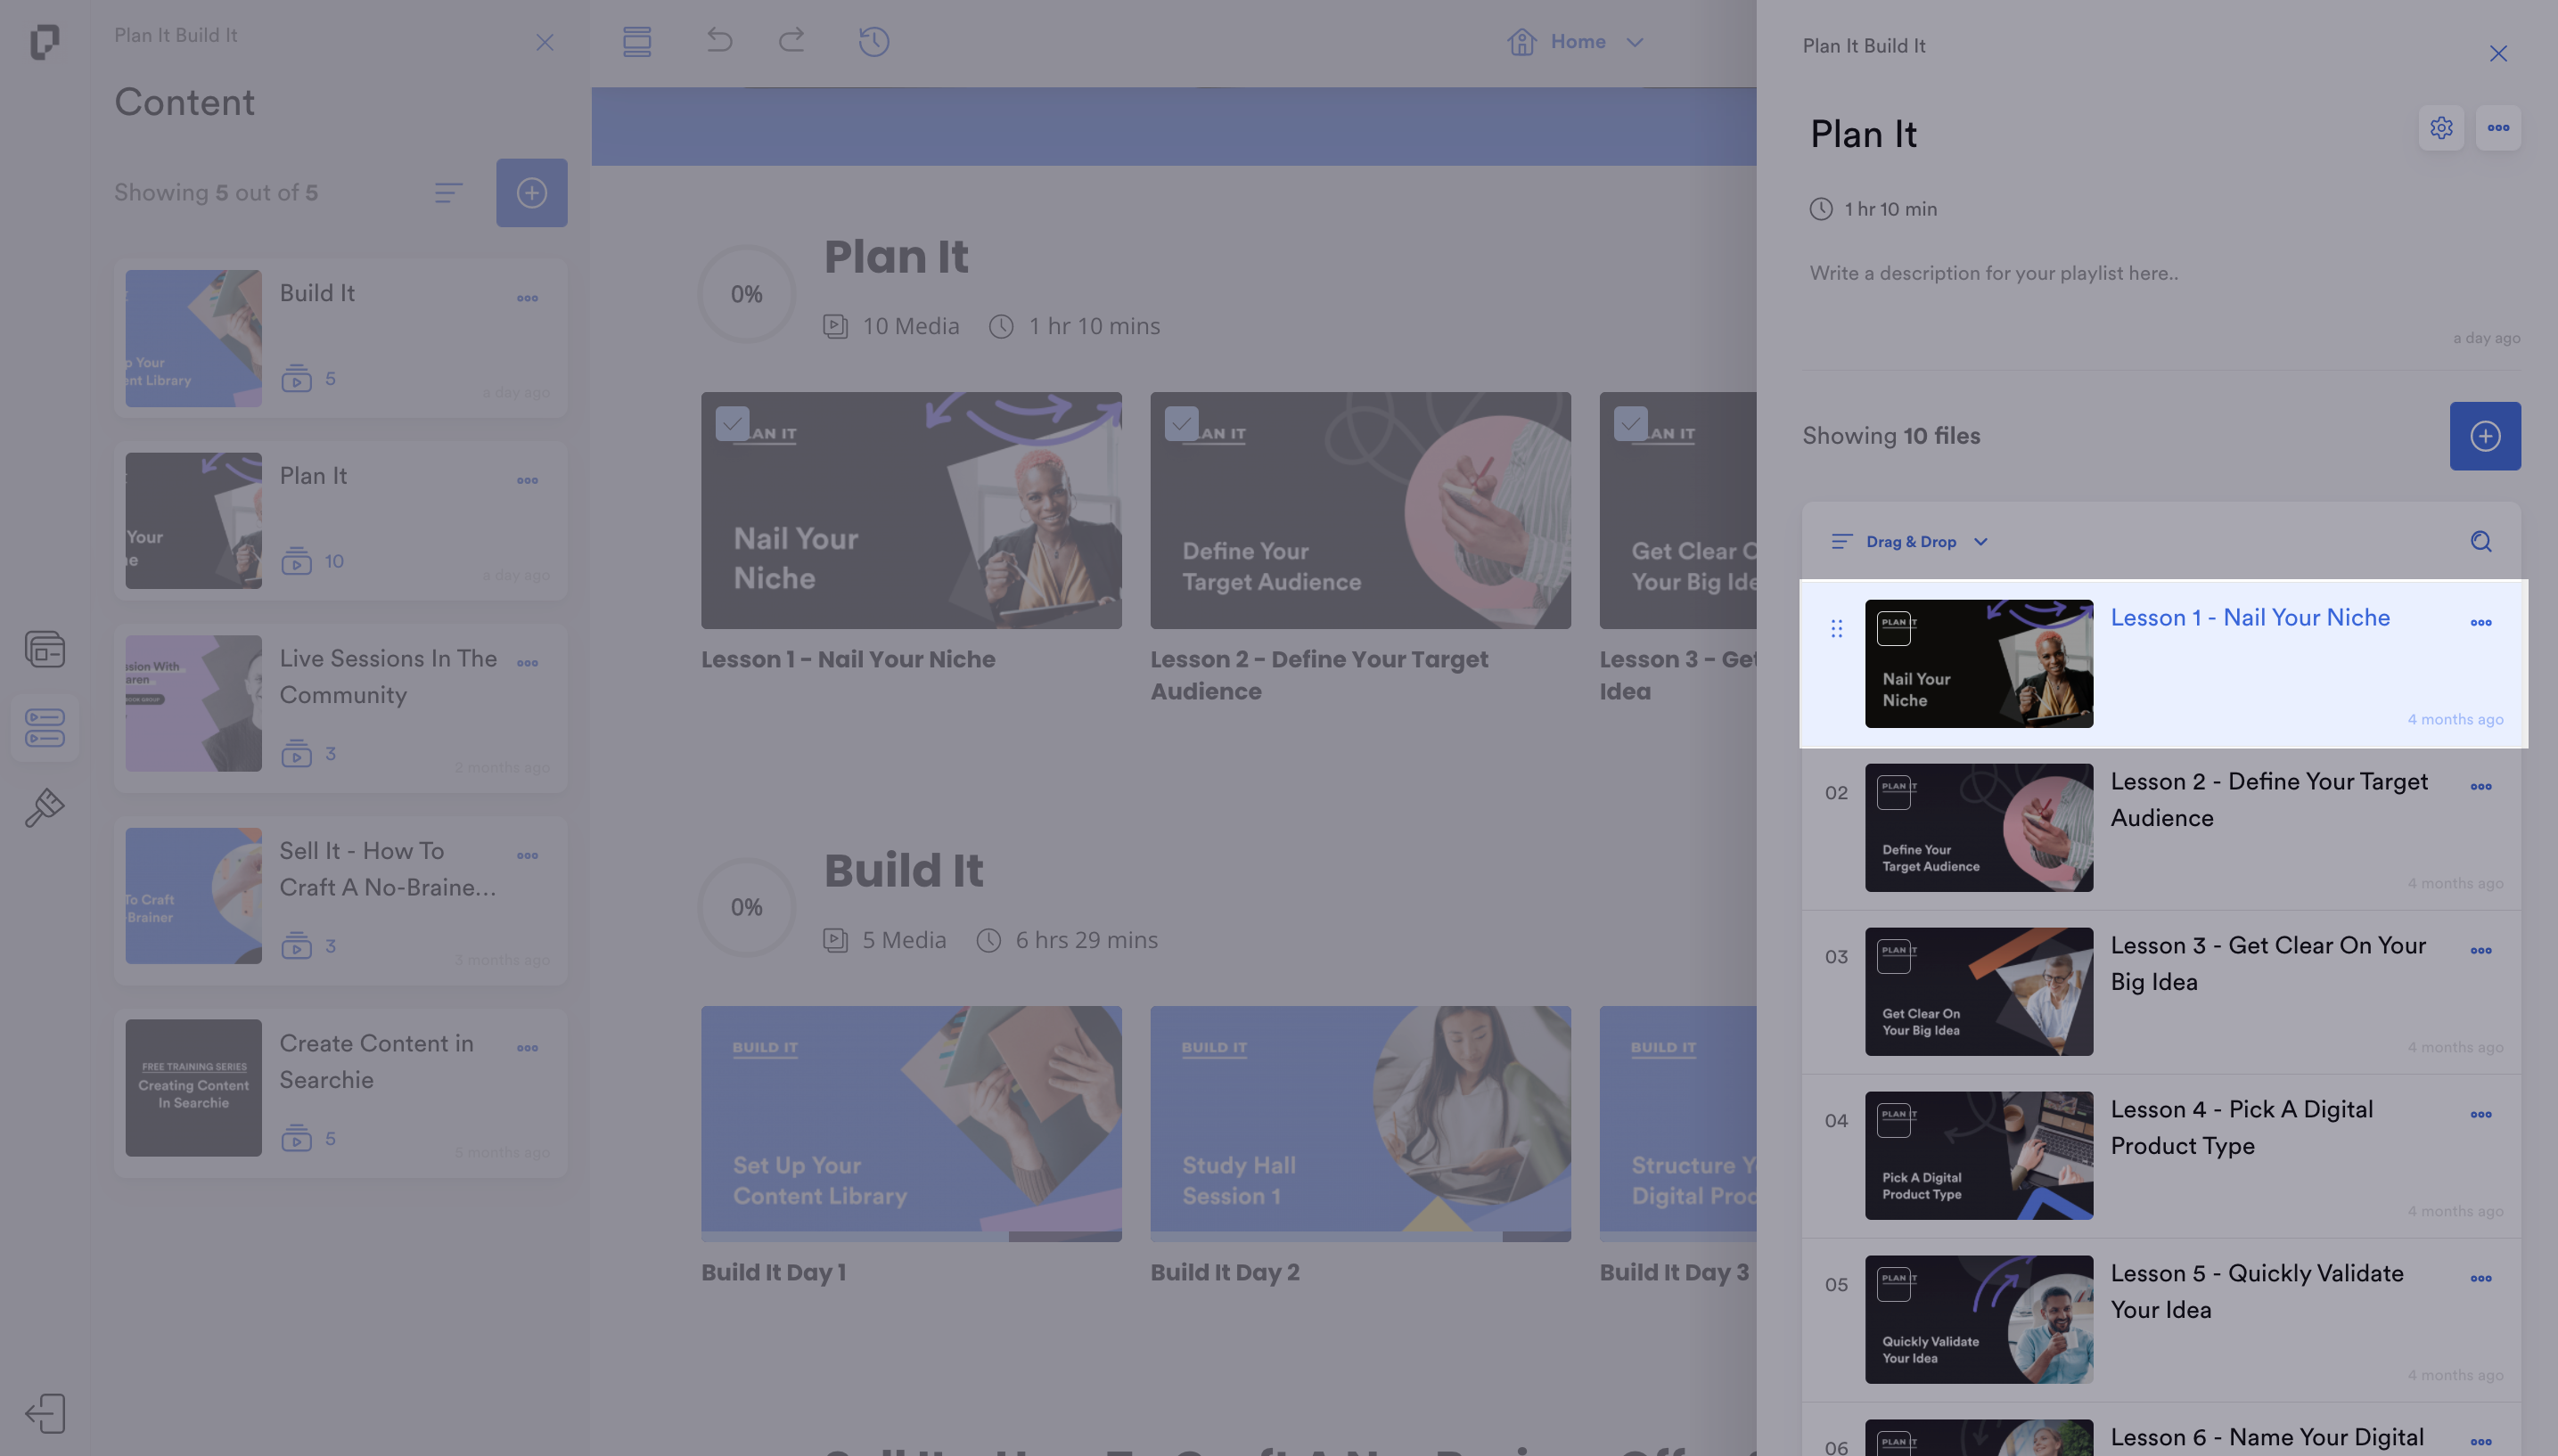Screen dimensions: 2558x1456
Task: Click the undo arrow
Action: 719,41
